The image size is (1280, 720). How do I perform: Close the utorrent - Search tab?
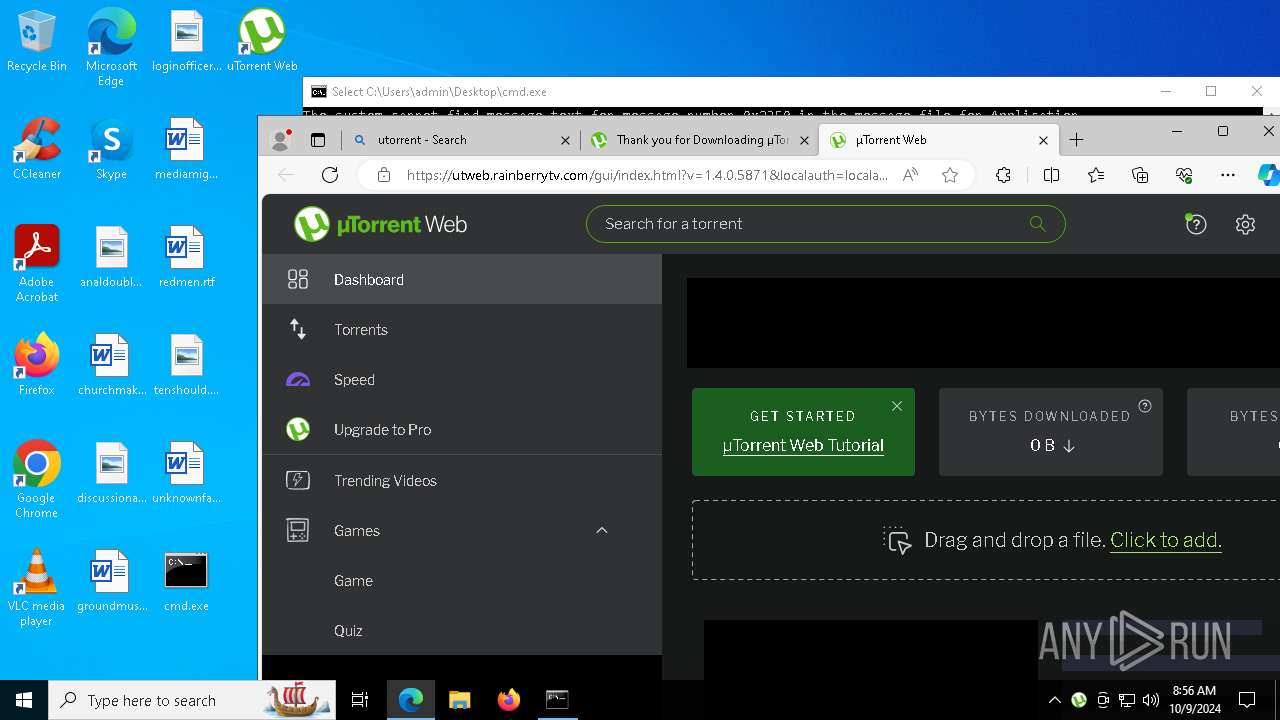point(565,141)
